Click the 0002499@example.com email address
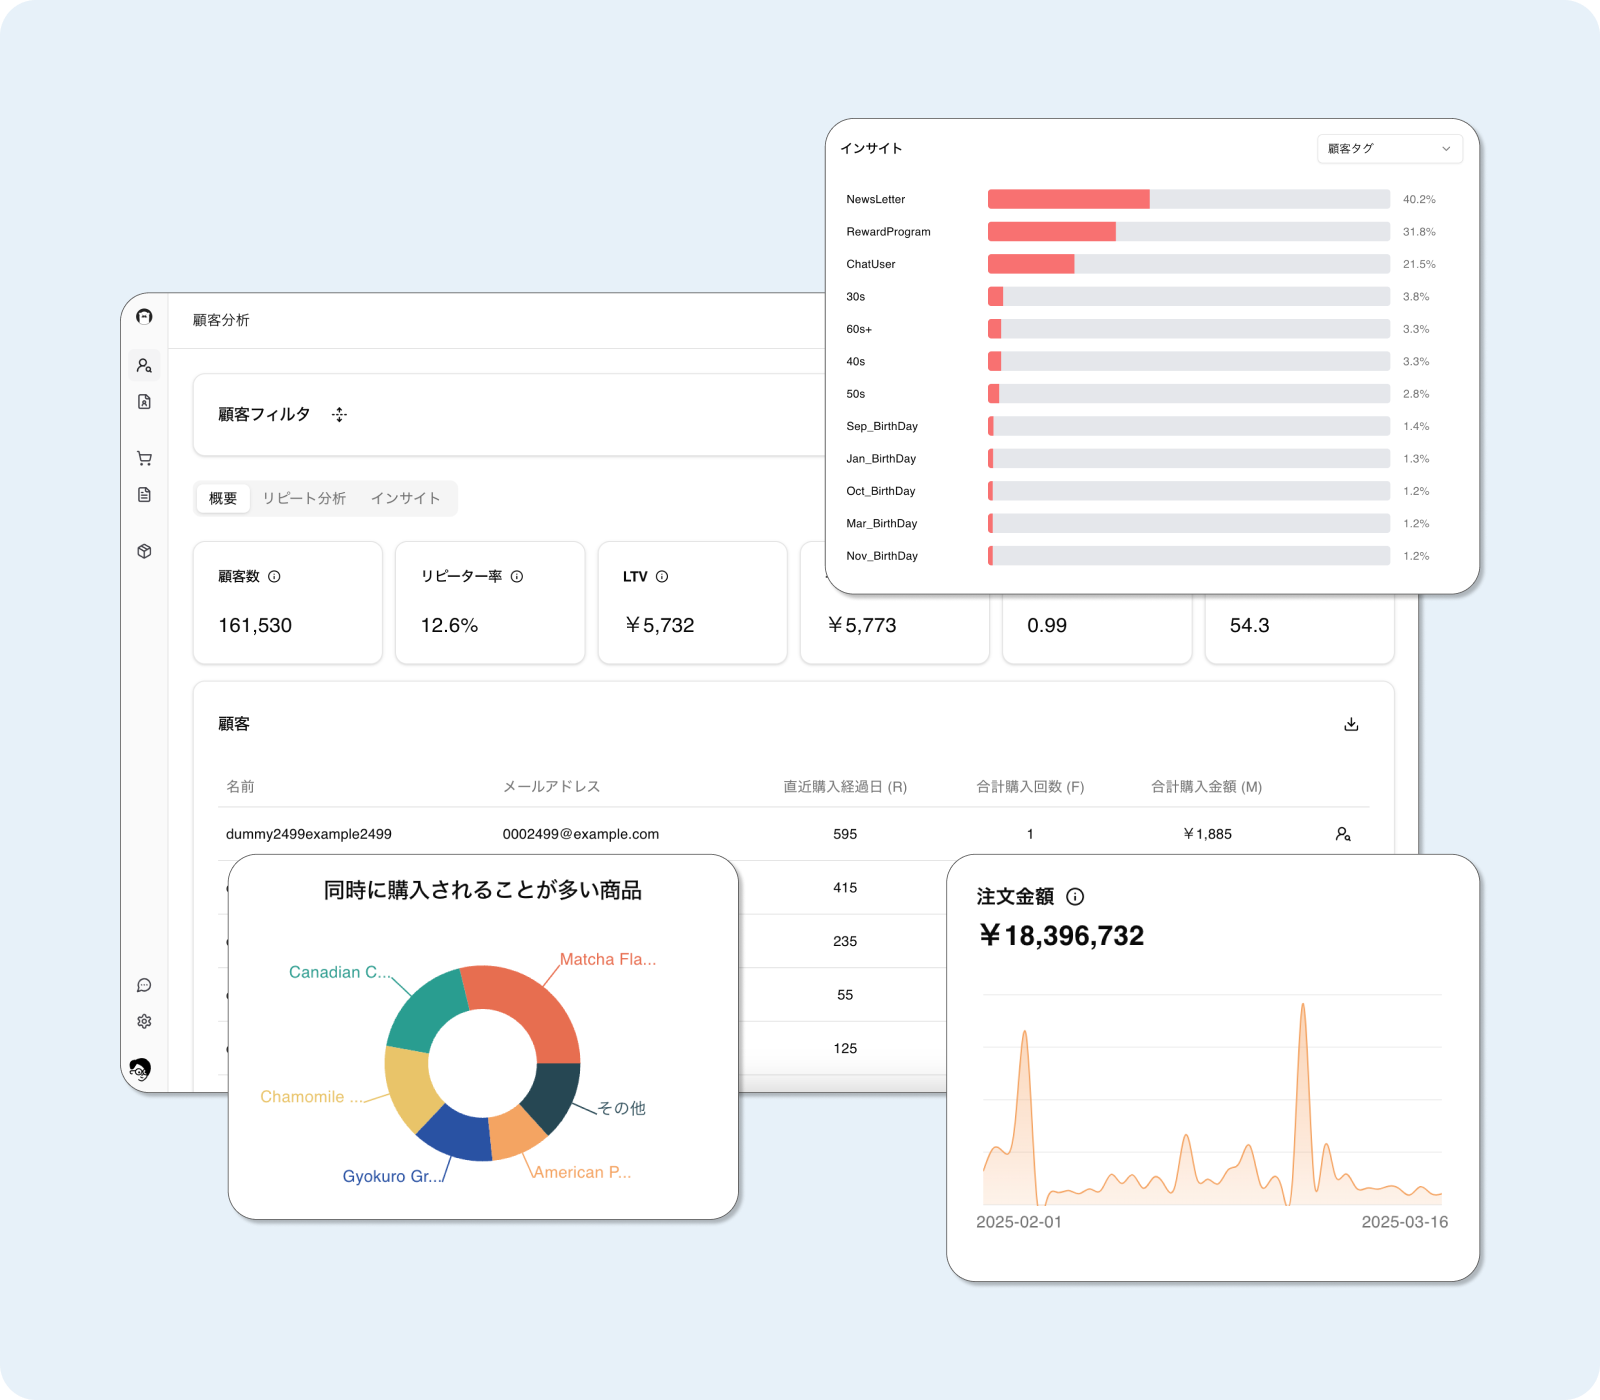The width and height of the screenshot is (1600, 1400). [x=580, y=834]
